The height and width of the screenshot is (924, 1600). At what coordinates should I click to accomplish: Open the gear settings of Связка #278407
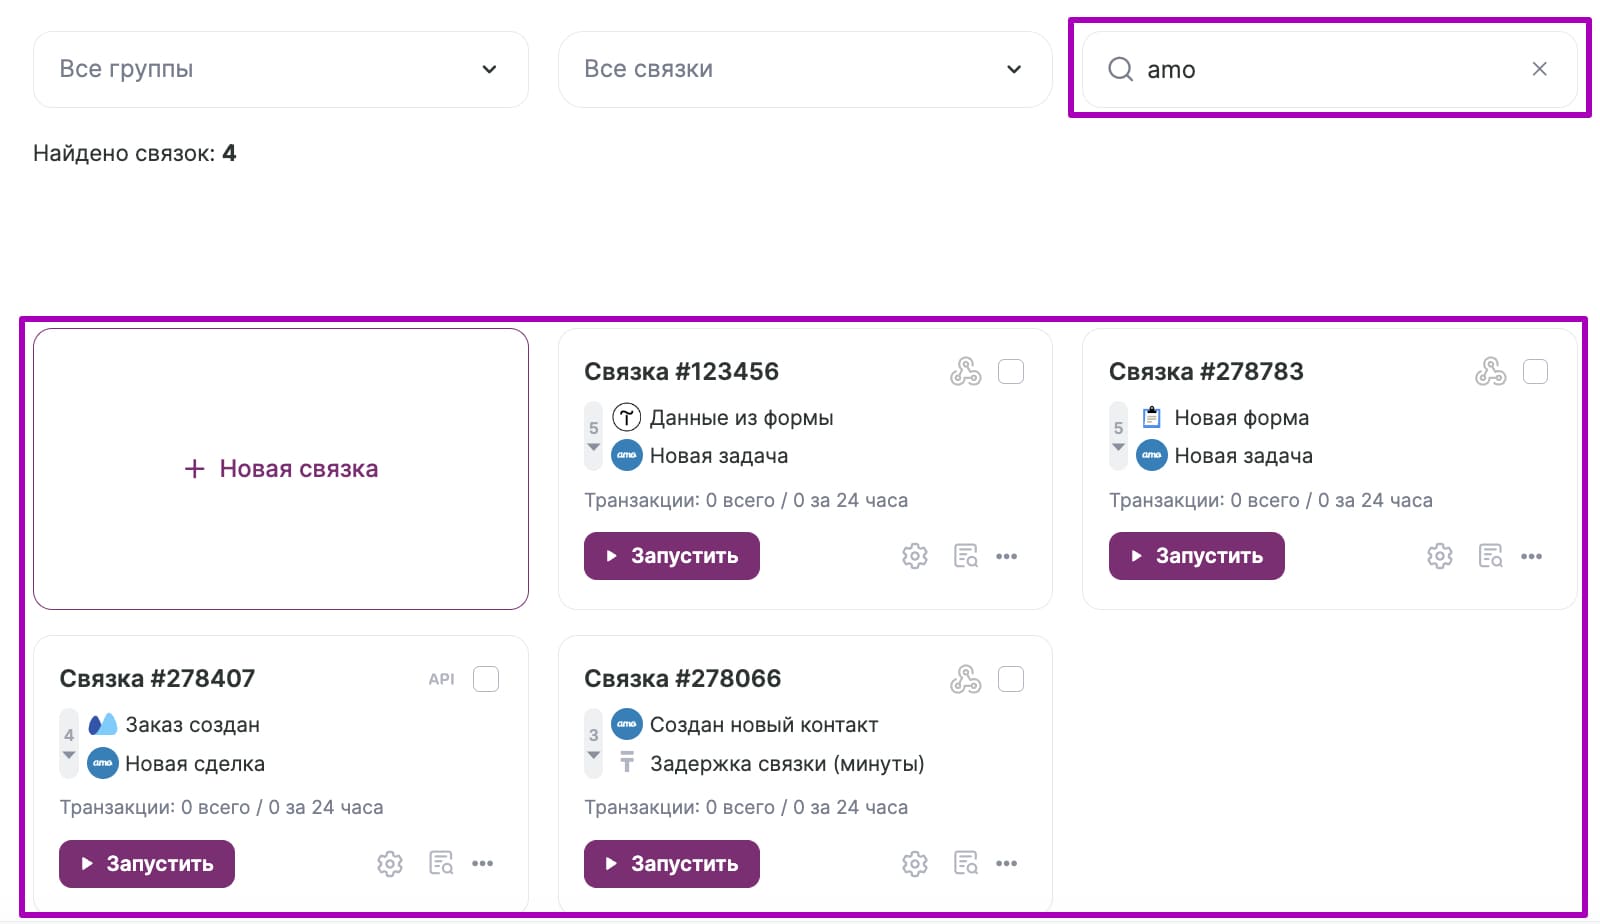(390, 864)
